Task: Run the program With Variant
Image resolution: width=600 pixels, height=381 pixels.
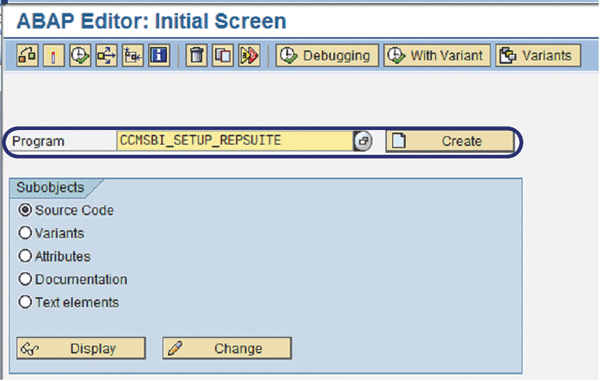Action: click(x=437, y=55)
